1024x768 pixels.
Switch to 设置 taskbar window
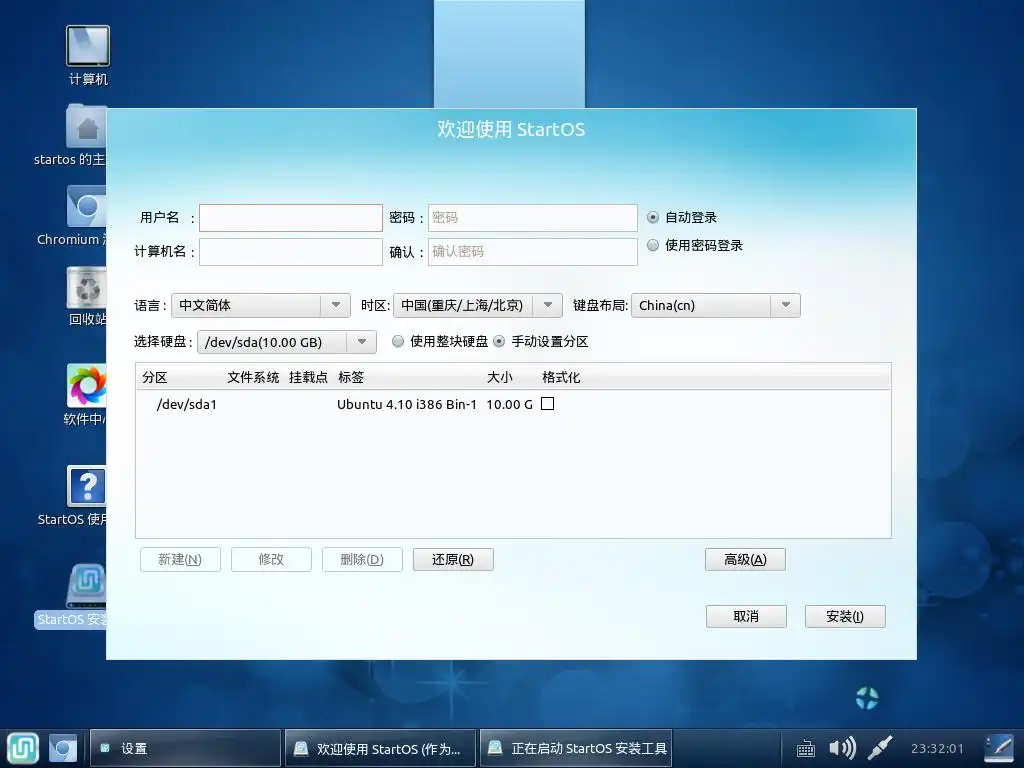click(185, 748)
